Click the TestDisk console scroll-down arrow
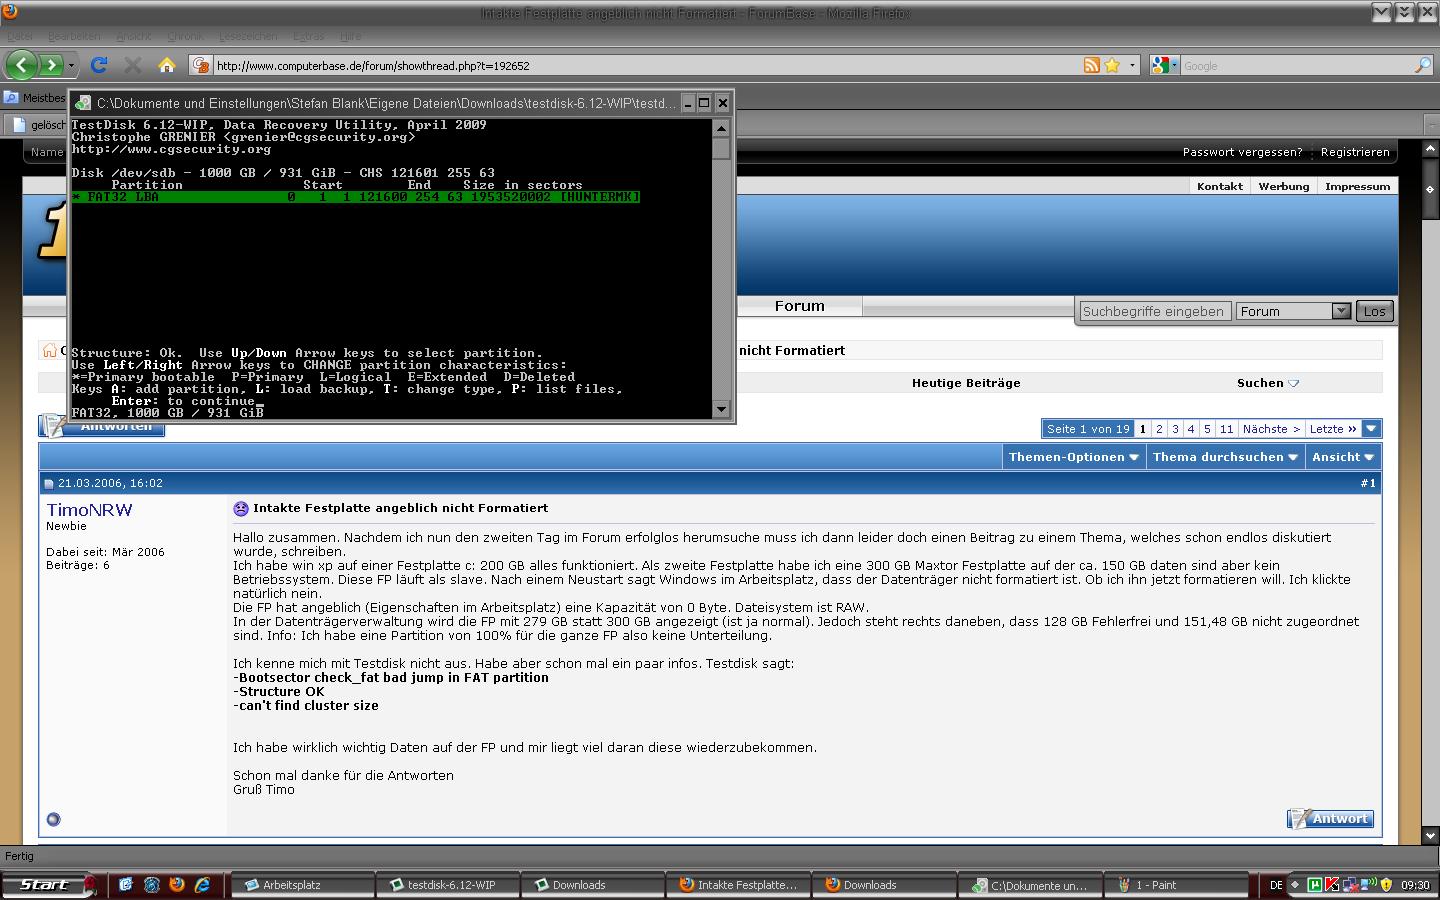This screenshot has width=1440, height=900. coord(721,409)
